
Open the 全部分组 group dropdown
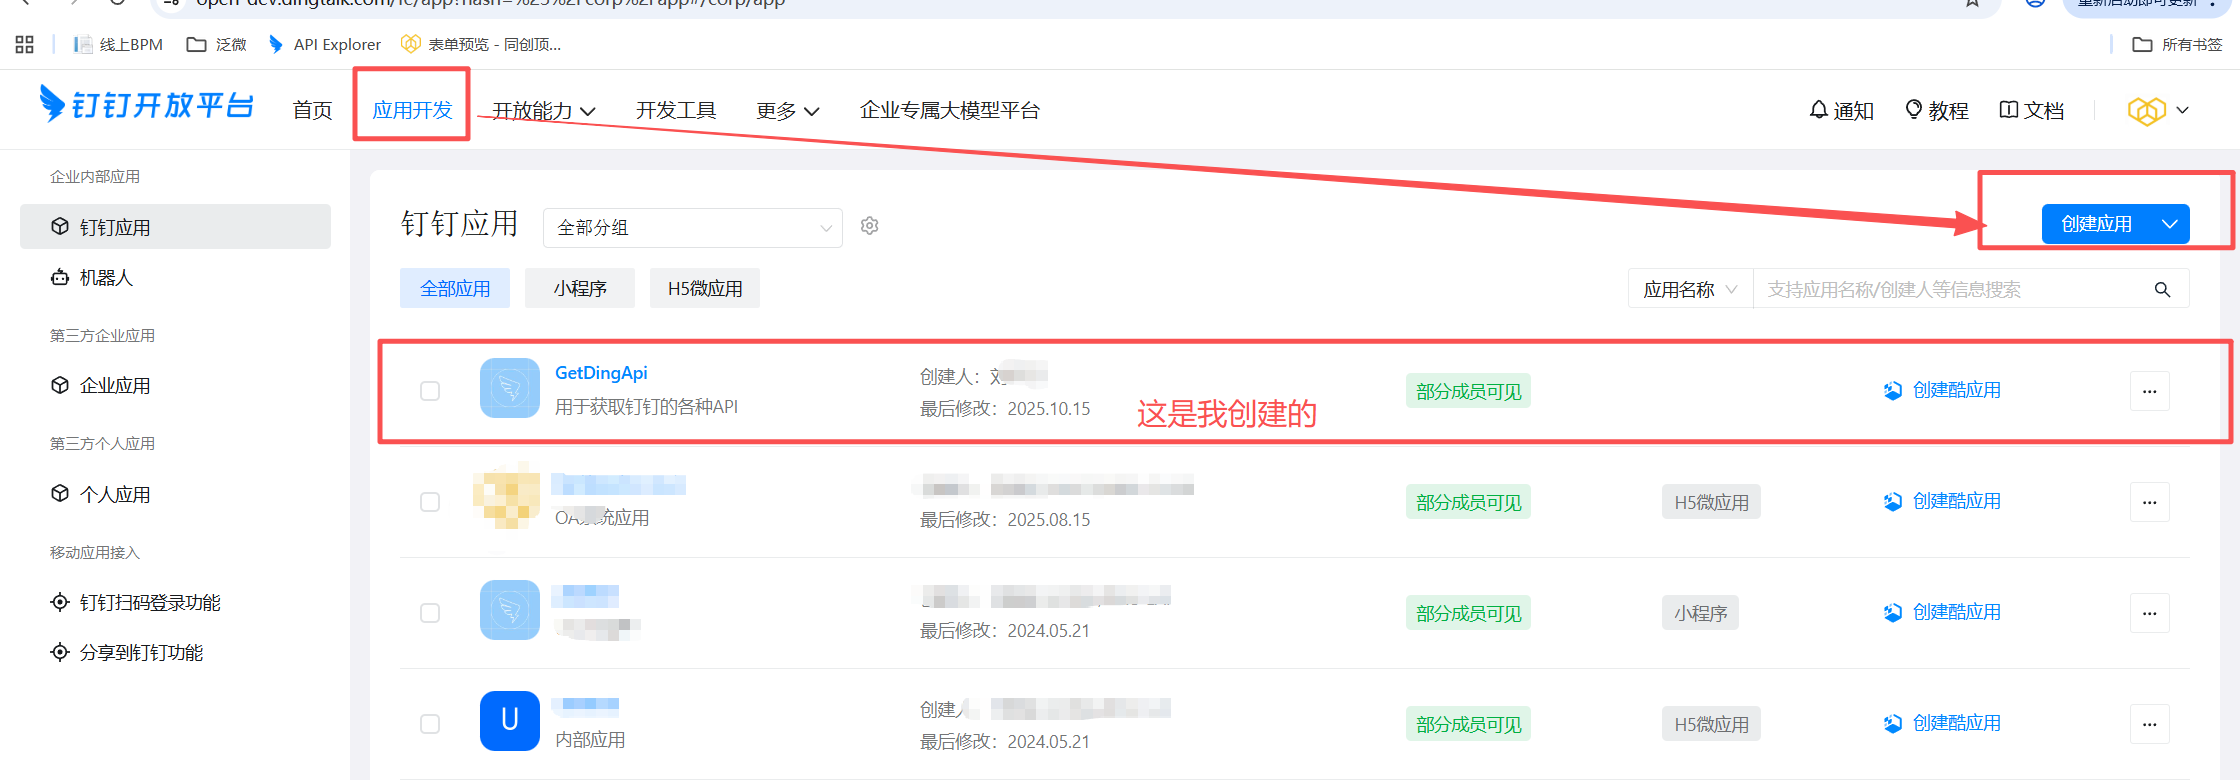point(693,227)
